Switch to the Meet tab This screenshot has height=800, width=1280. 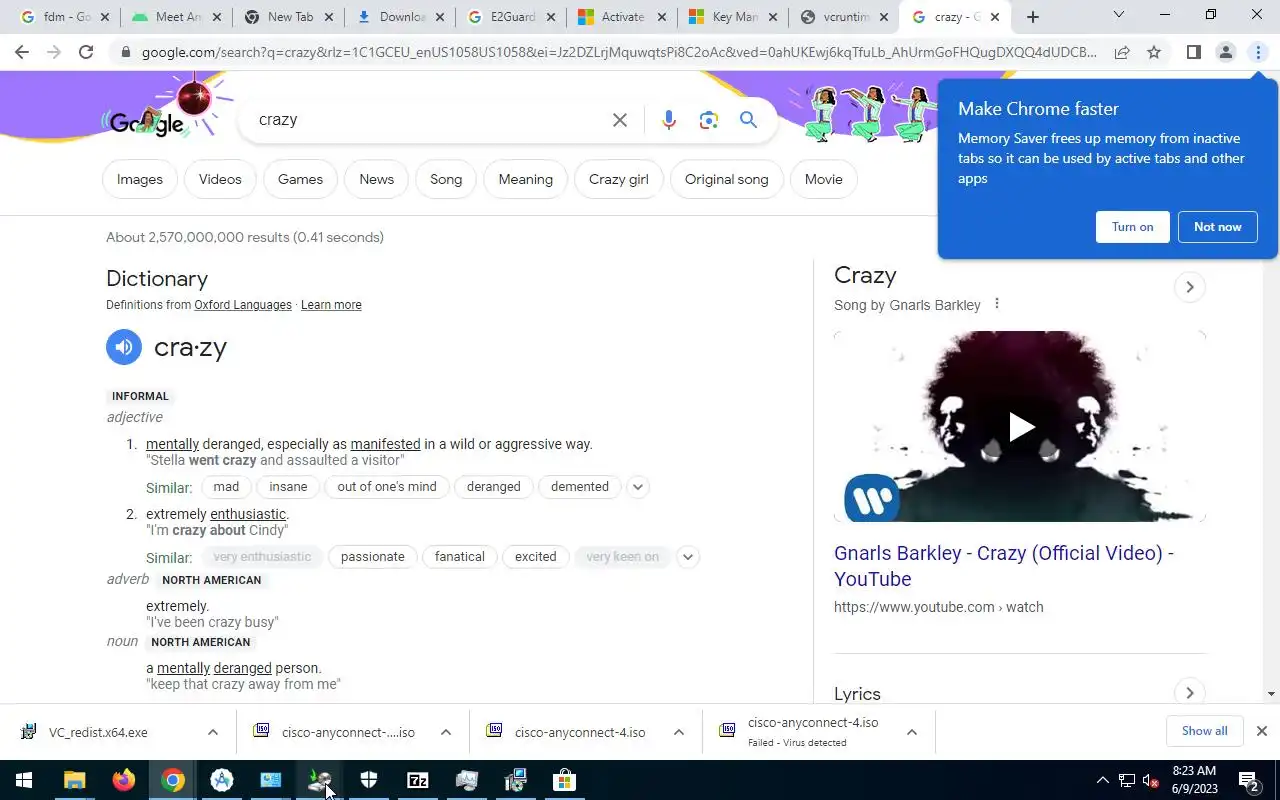[175, 17]
